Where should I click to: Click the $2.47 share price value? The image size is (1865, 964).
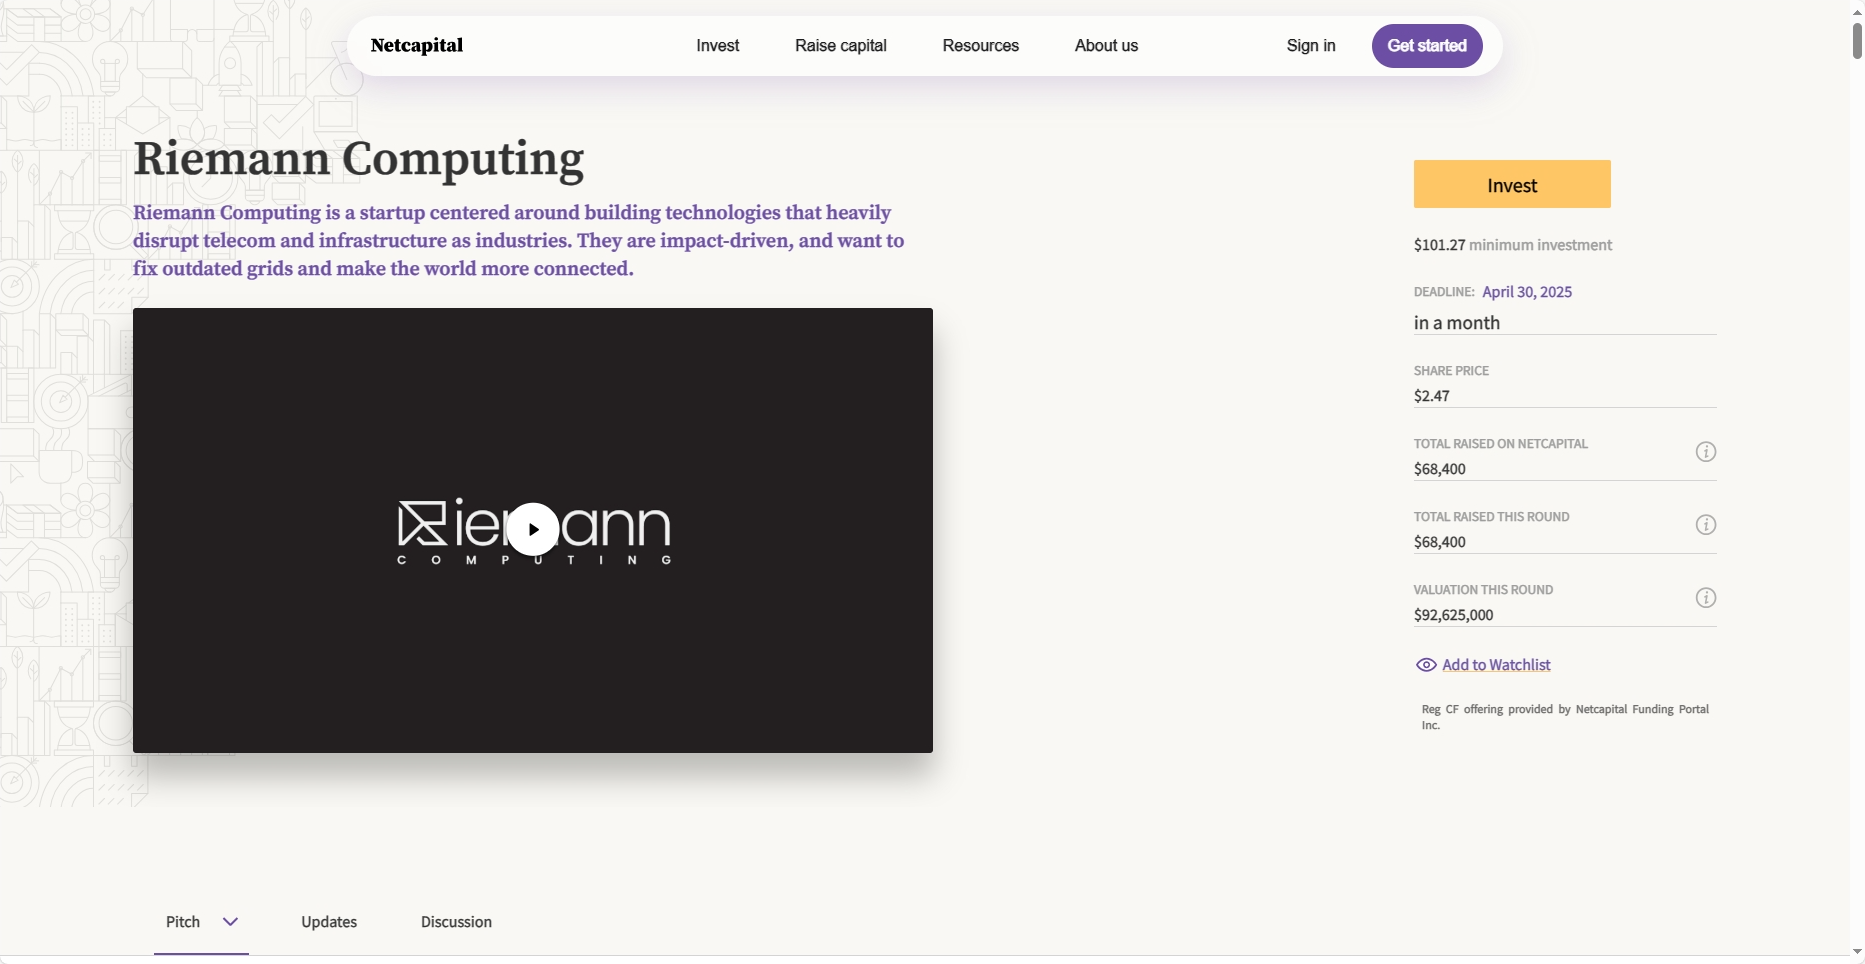(x=1431, y=396)
